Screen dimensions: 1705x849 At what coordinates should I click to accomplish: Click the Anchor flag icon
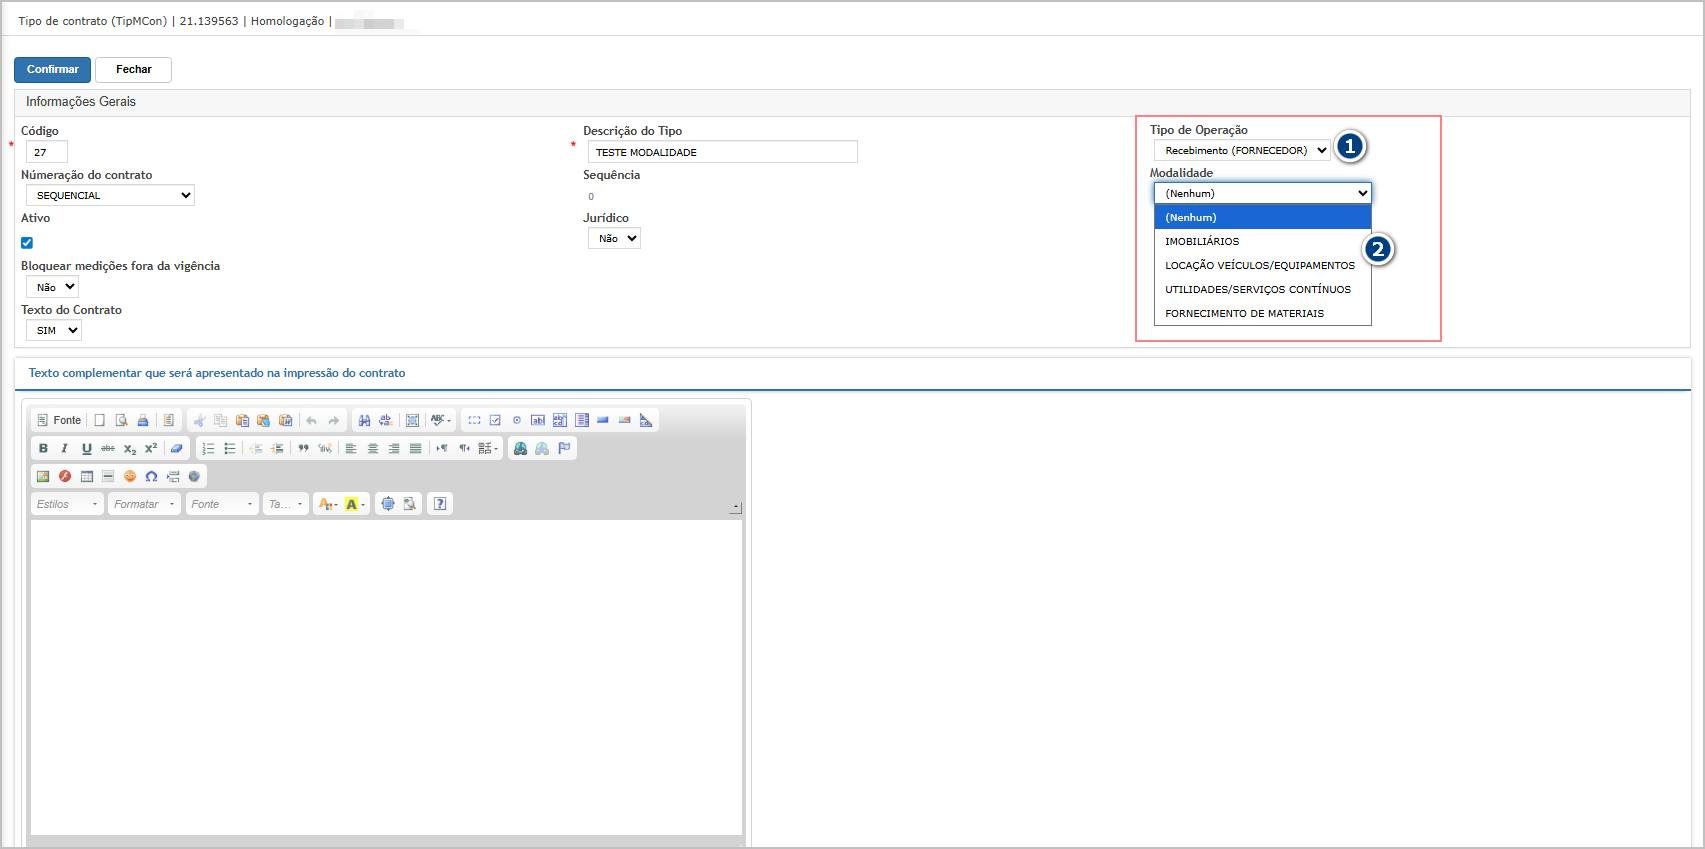(x=564, y=448)
